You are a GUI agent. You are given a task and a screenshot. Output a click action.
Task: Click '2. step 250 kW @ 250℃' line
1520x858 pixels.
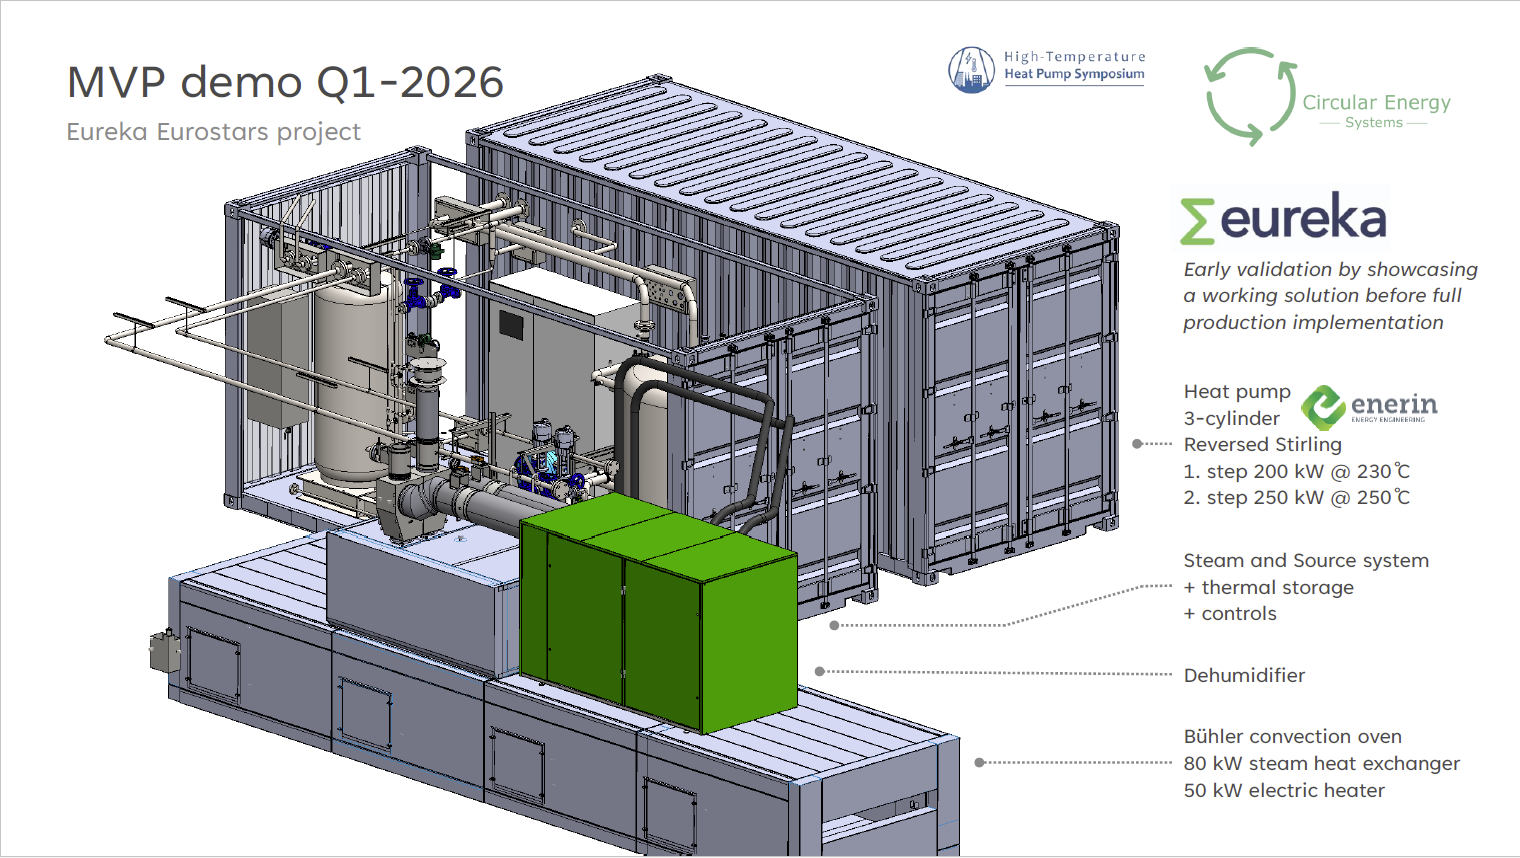click(1297, 498)
